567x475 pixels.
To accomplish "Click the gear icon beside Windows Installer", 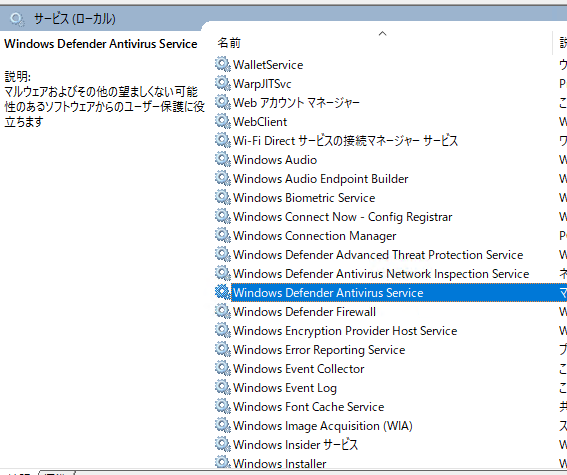I will click(x=223, y=462).
